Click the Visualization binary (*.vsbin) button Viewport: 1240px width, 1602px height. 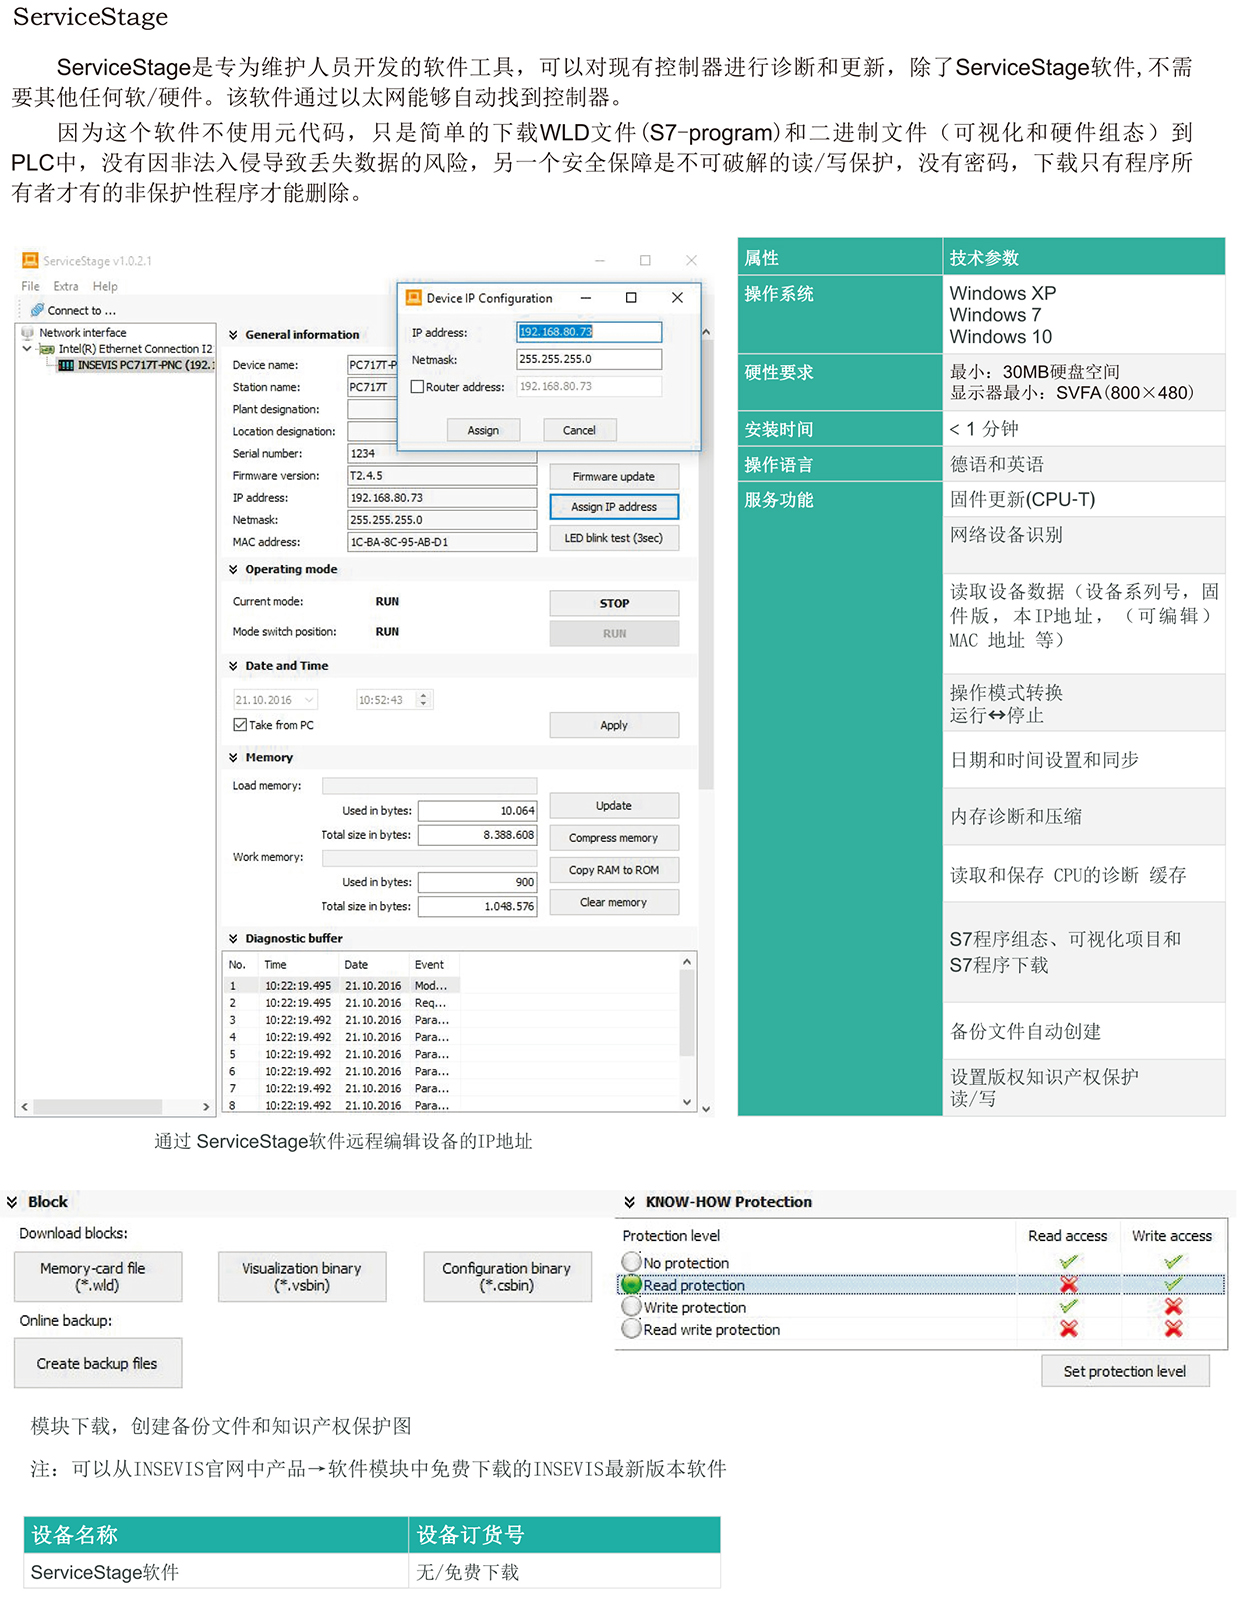pyautogui.click(x=302, y=1277)
